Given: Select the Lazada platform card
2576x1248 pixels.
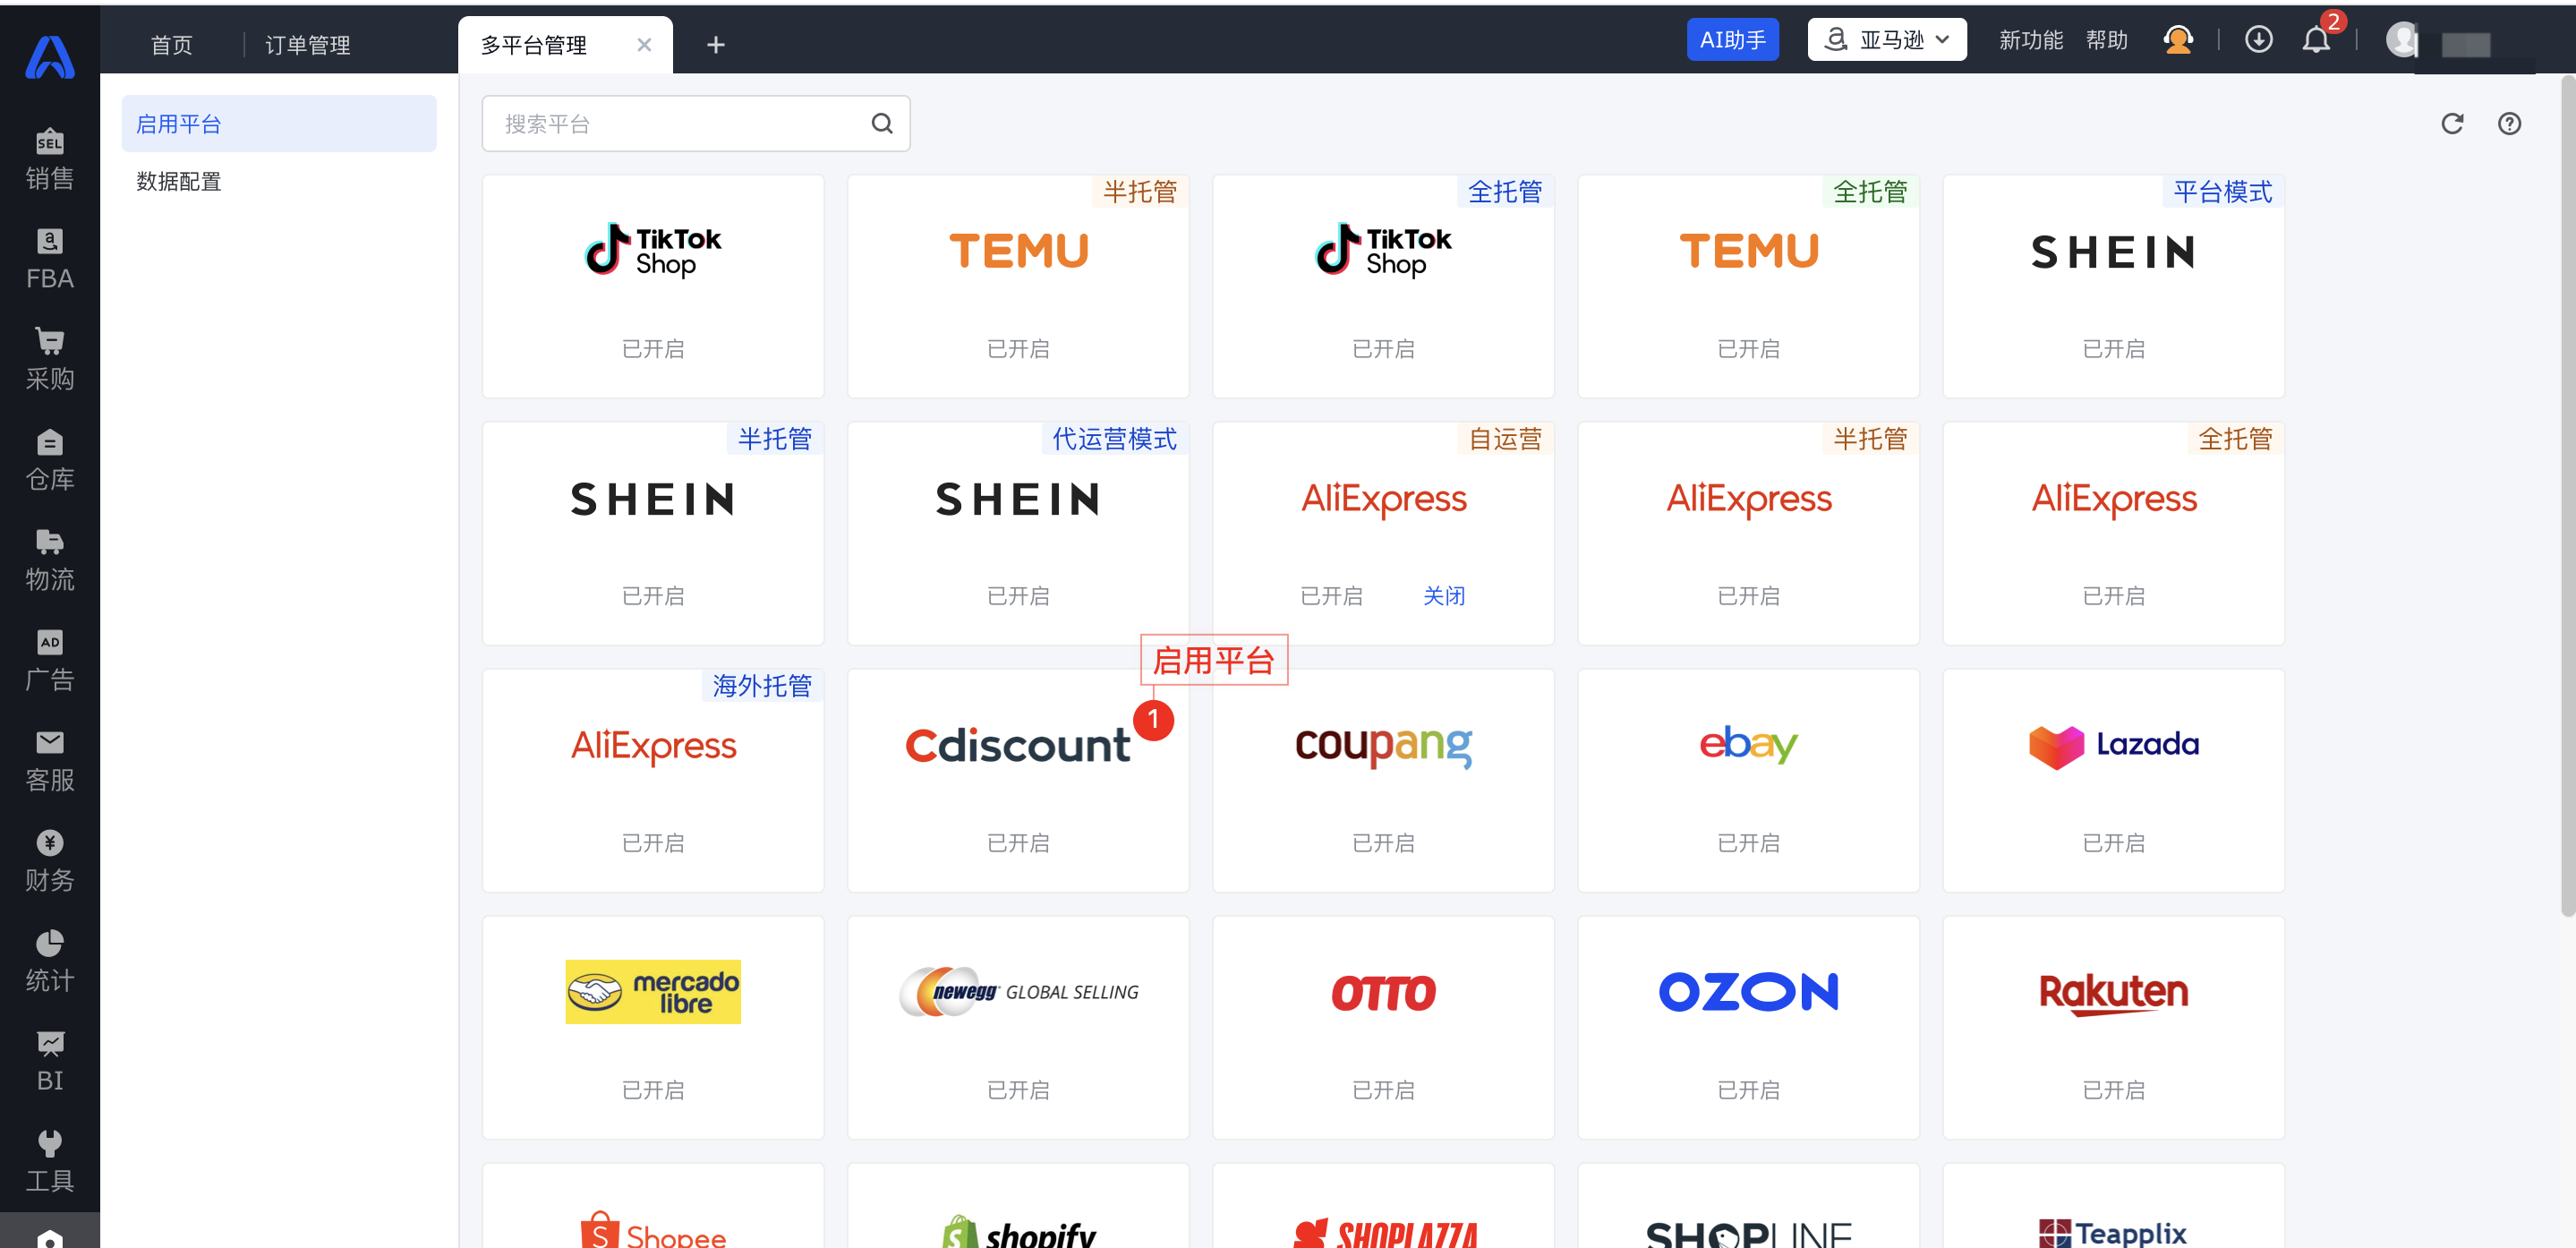Looking at the screenshot, I should coord(2113,780).
